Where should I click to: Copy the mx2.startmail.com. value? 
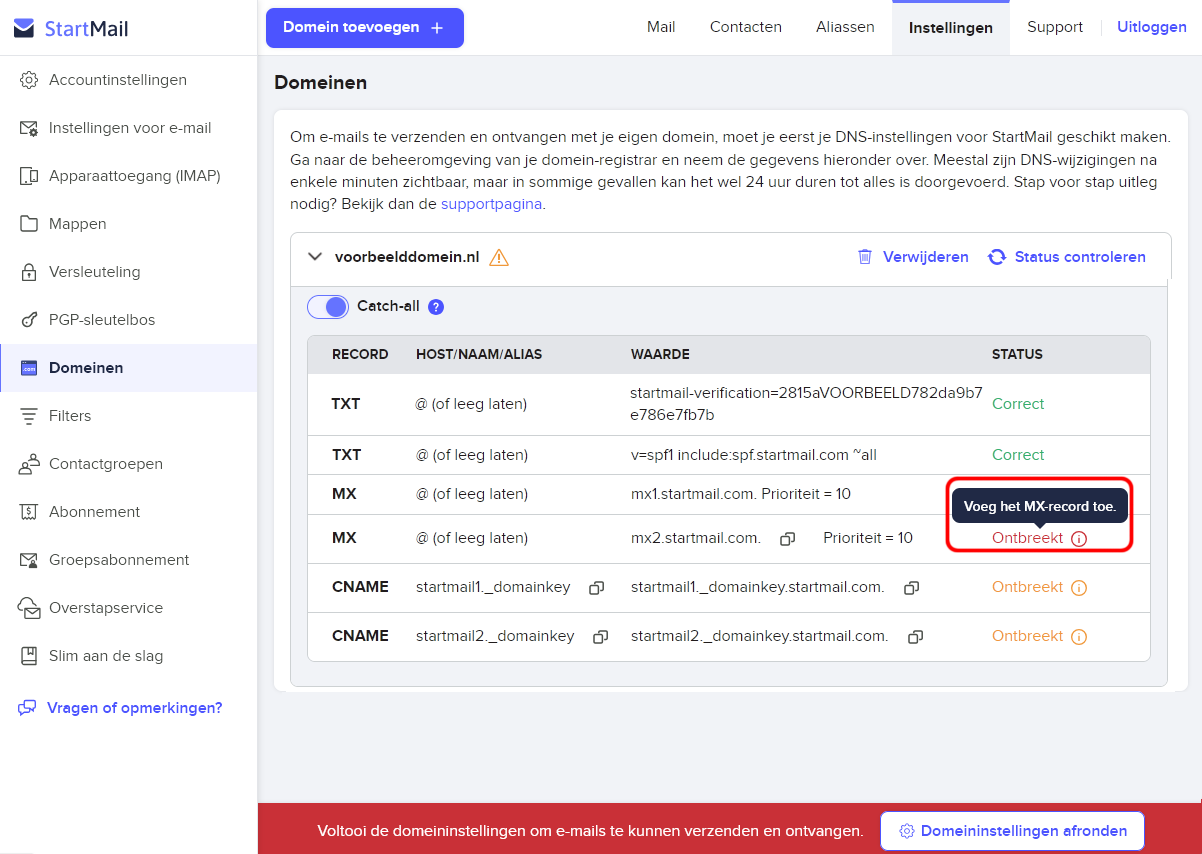[788, 539]
